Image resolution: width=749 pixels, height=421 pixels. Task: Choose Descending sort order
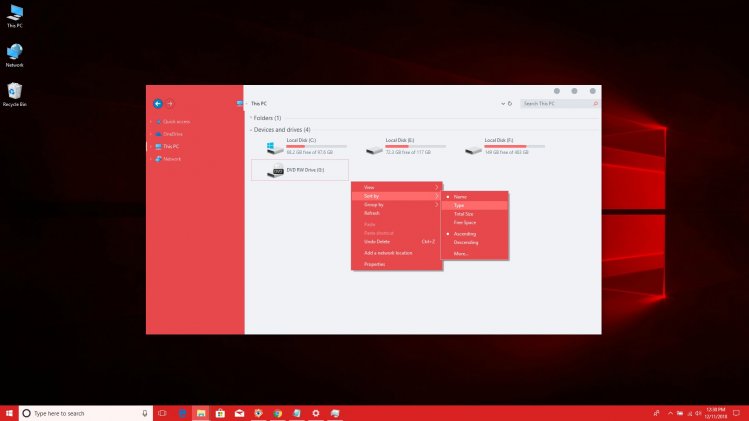pos(466,242)
